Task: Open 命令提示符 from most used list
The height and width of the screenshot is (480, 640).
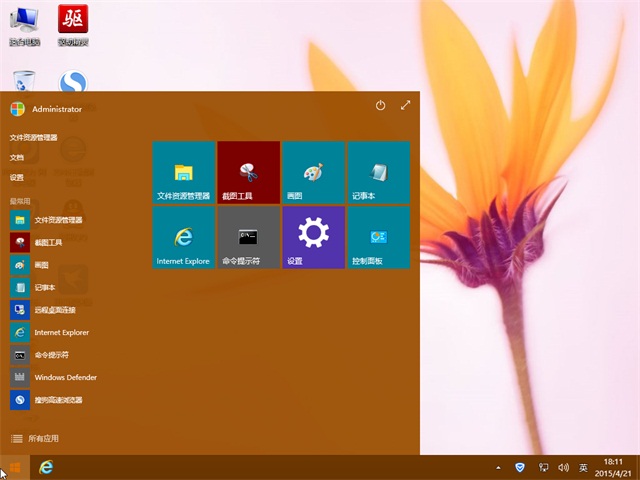Action: 40,355
